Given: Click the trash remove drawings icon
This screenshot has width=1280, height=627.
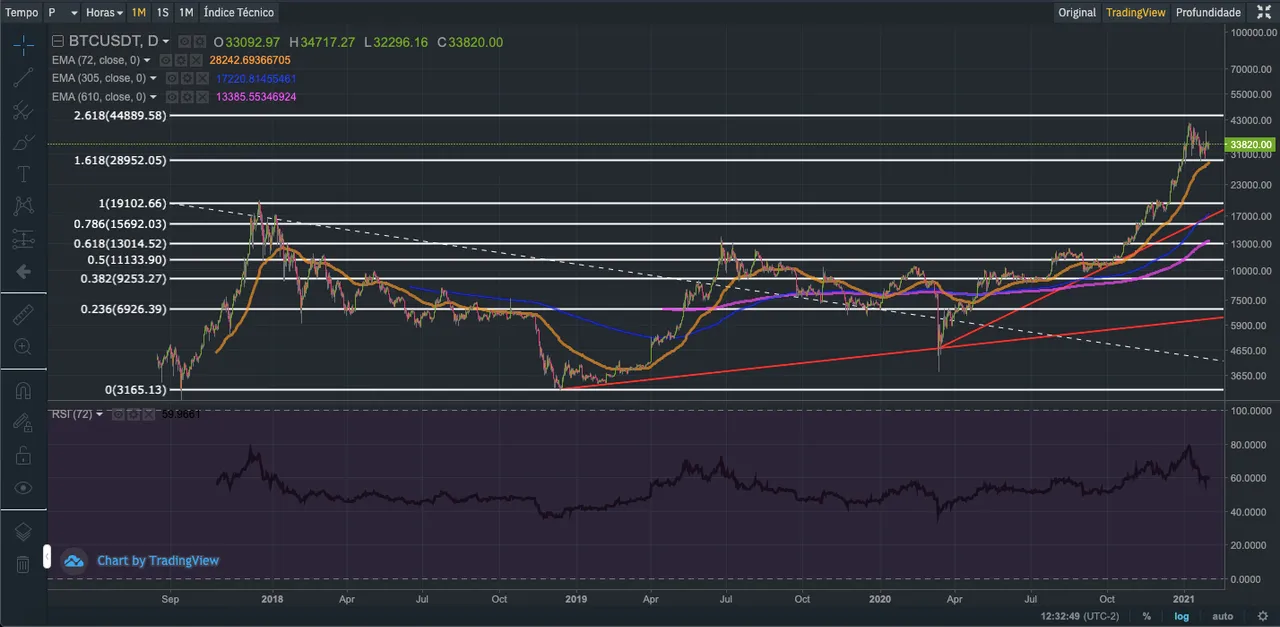Looking at the screenshot, I should coord(23,564).
